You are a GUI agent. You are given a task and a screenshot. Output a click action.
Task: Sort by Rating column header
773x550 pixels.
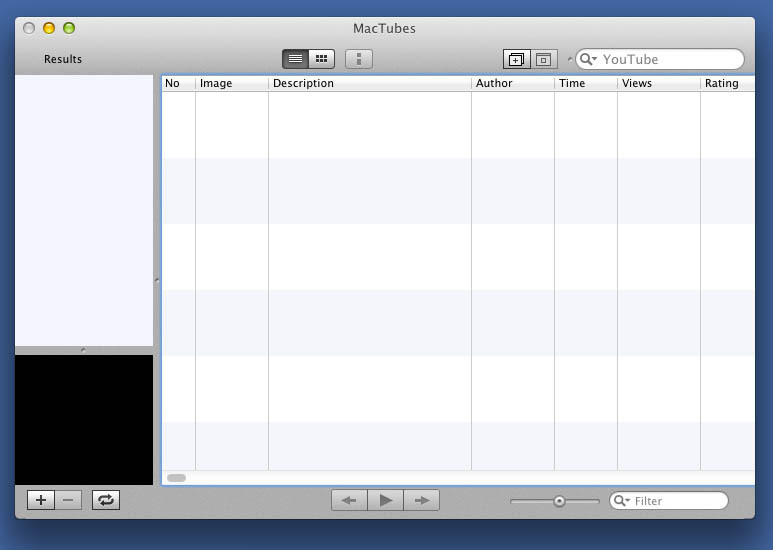[x=727, y=83]
